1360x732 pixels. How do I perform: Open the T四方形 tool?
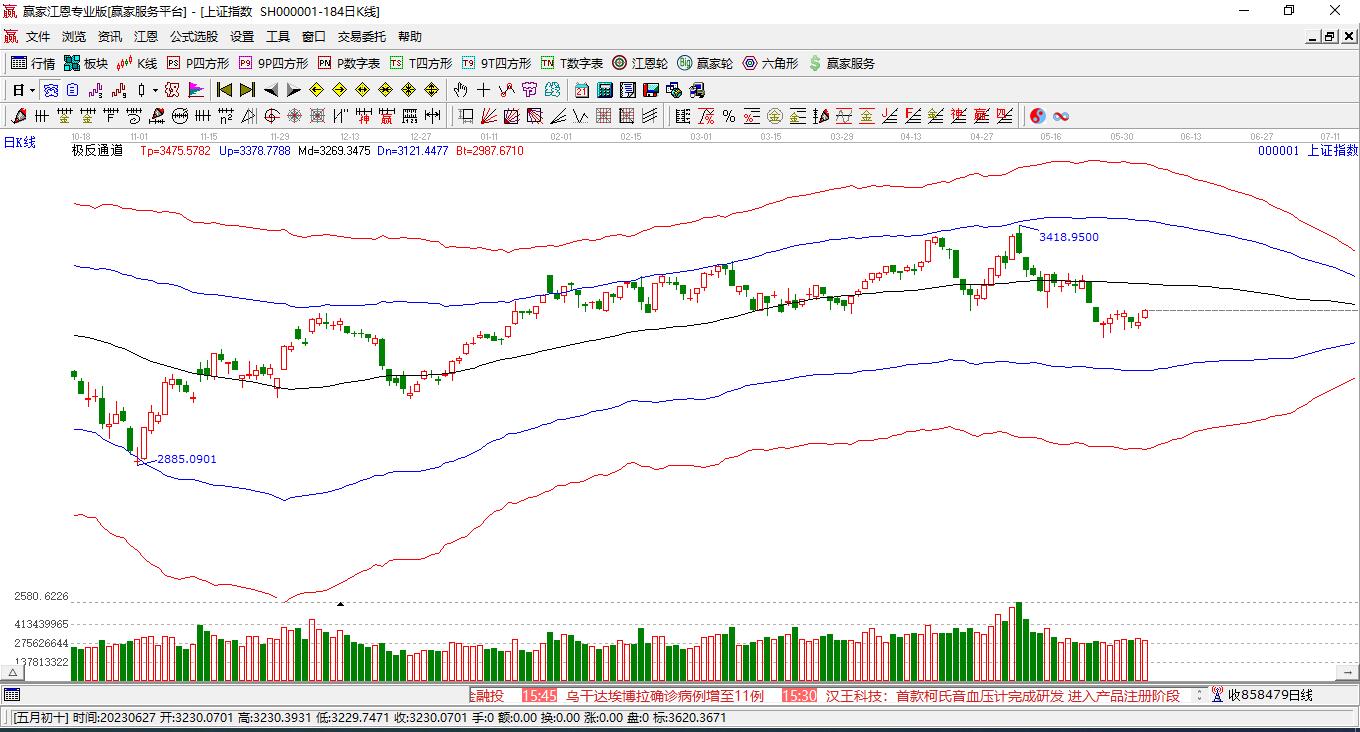[421, 63]
